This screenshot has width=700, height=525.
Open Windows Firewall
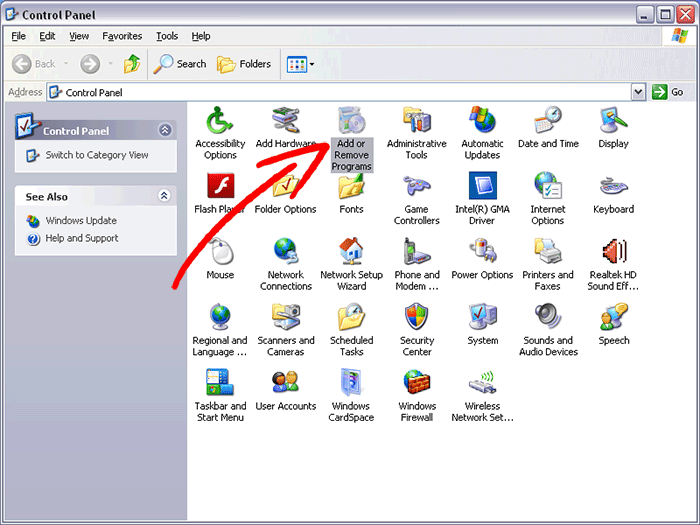[417, 396]
